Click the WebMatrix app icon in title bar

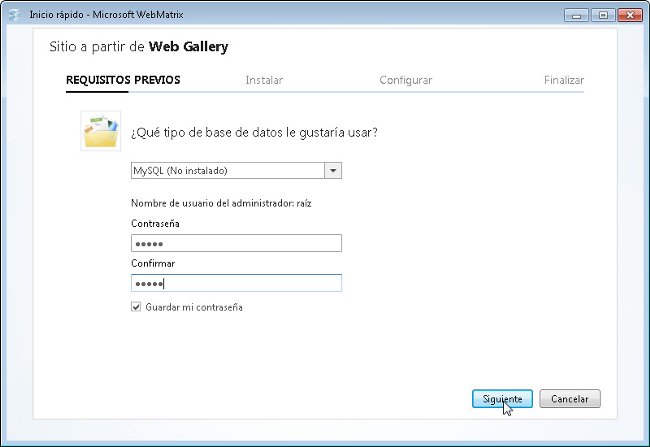(x=15, y=15)
